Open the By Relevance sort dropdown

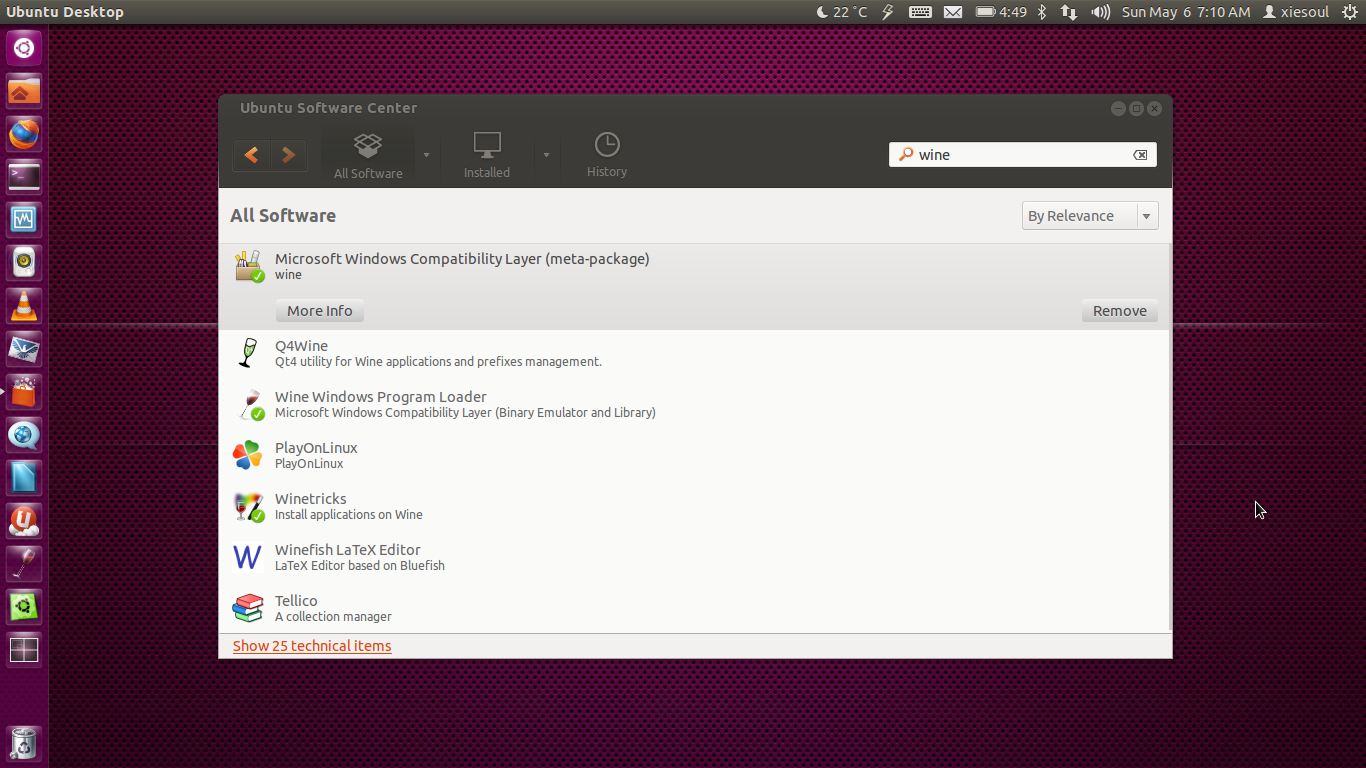coord(1090,216)
